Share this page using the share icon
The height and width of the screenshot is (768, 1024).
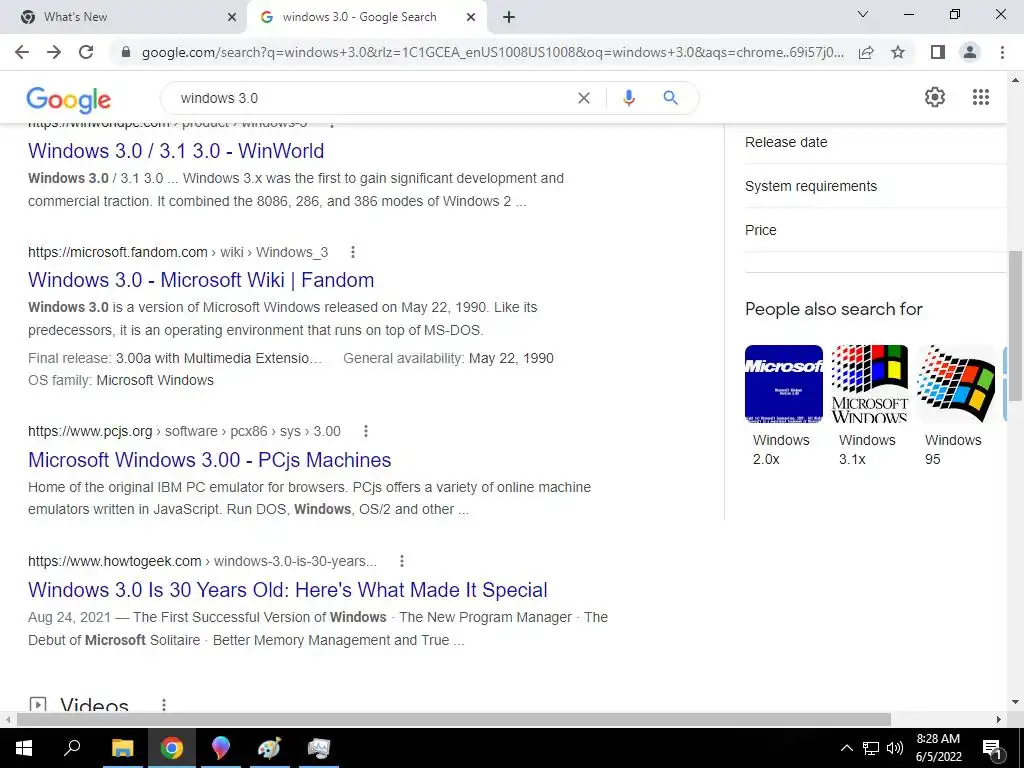(x=866, y=52)
